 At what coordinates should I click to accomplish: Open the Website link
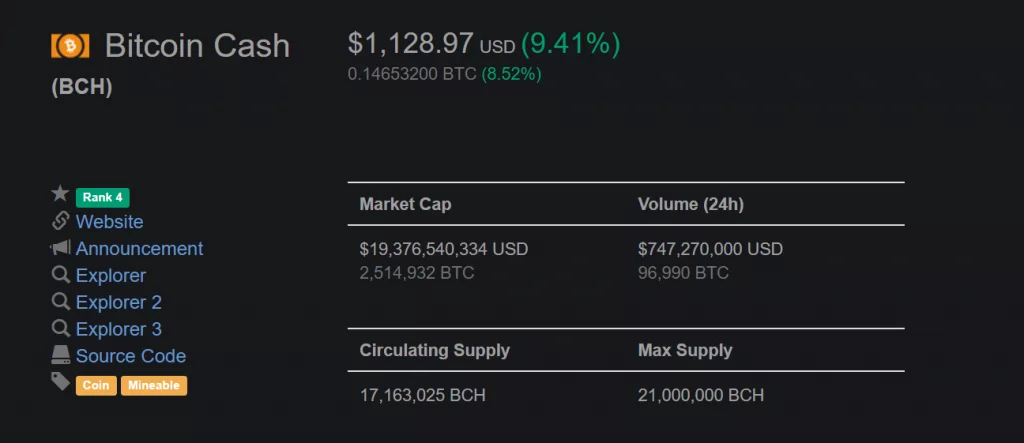[110, 222]
